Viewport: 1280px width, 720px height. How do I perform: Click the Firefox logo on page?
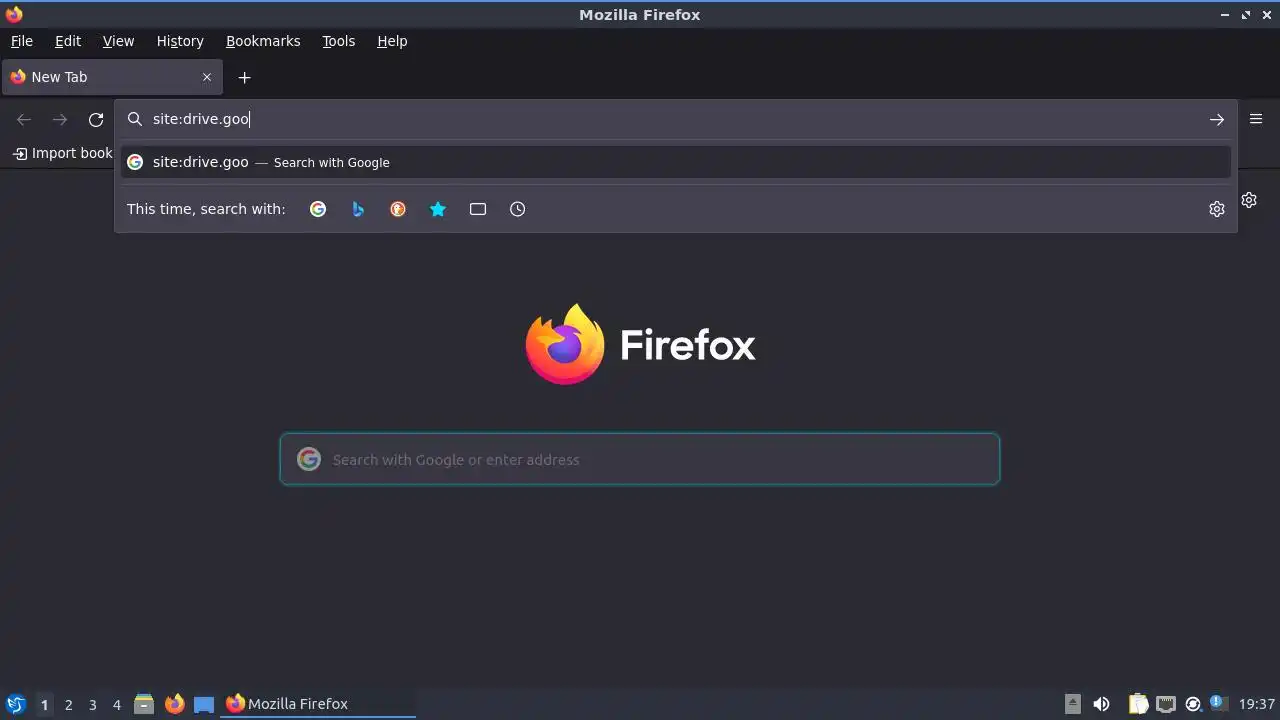(640, 344)
